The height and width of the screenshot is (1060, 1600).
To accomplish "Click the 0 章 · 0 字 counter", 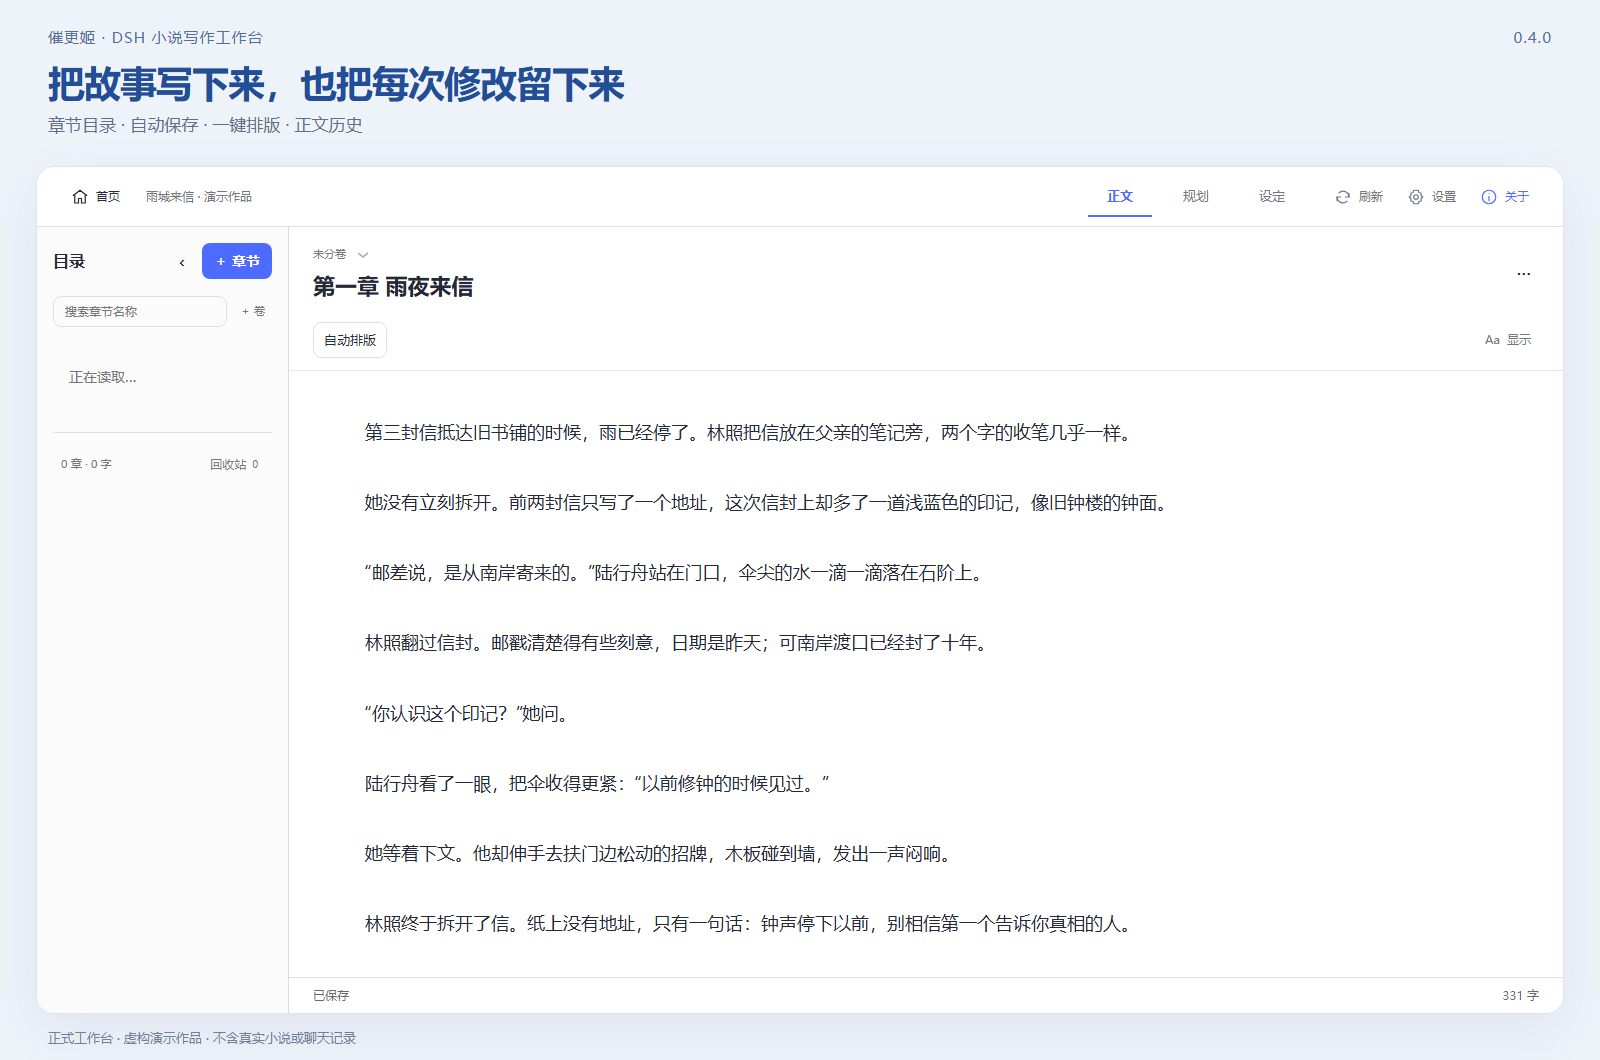I will (86, 464).
